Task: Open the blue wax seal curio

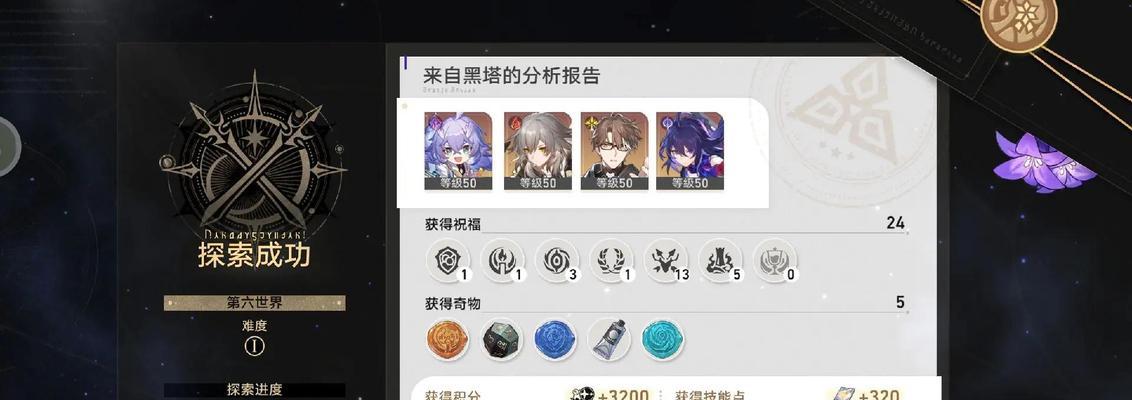Action: pyautogui.click(x=555, y=340)
